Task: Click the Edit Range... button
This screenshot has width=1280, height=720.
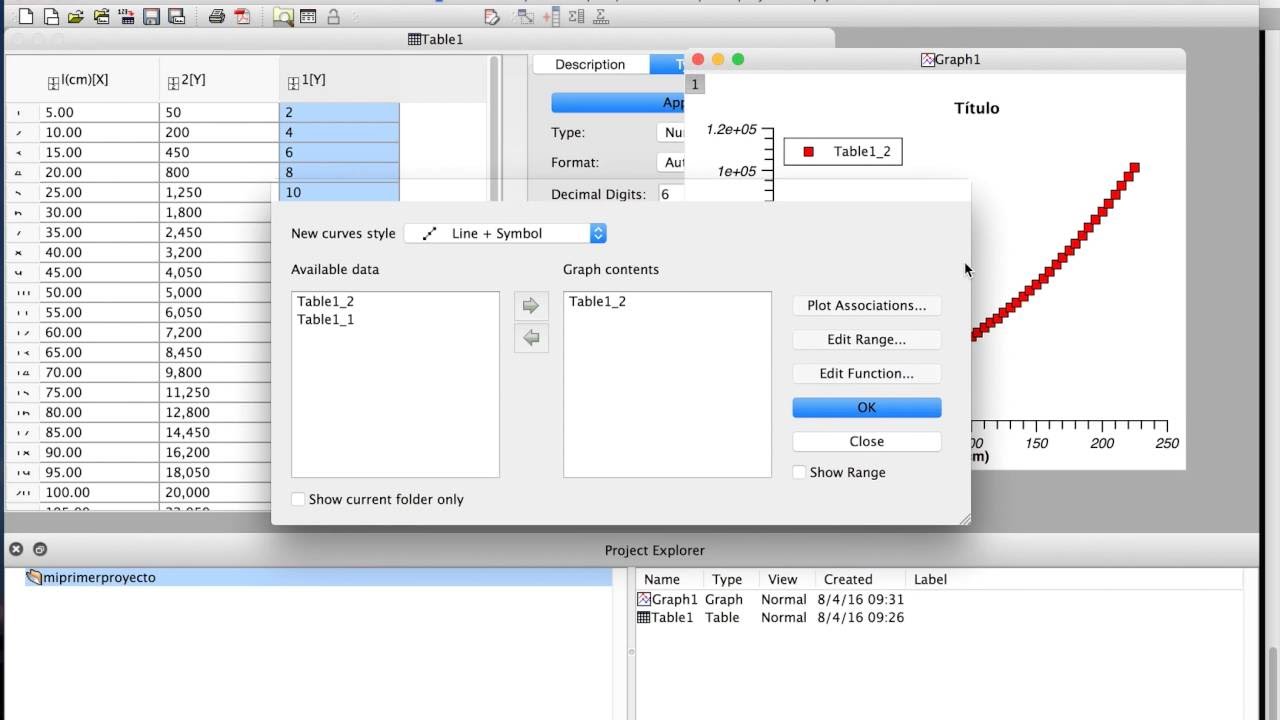Action: [867, 339]
